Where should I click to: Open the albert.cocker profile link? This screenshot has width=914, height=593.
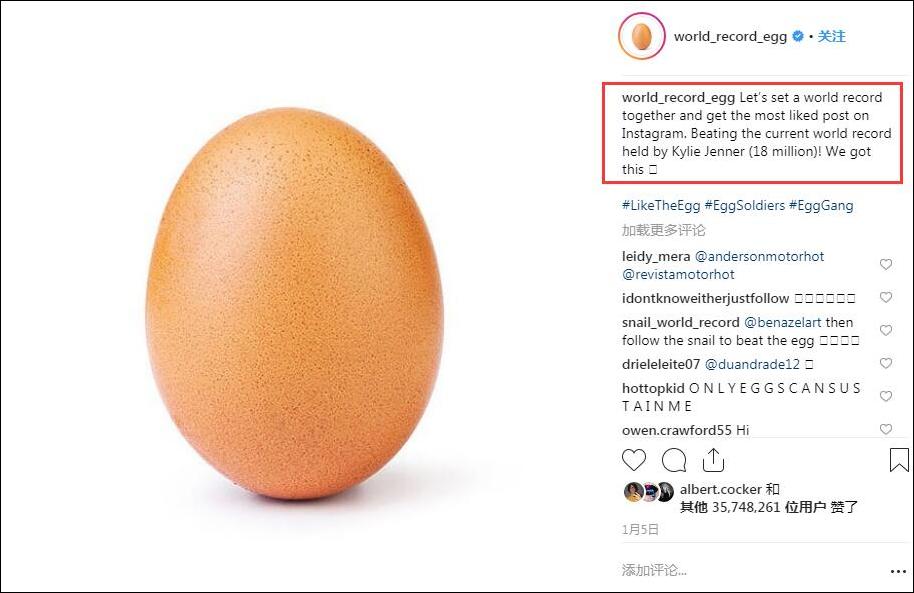(720, 490)
